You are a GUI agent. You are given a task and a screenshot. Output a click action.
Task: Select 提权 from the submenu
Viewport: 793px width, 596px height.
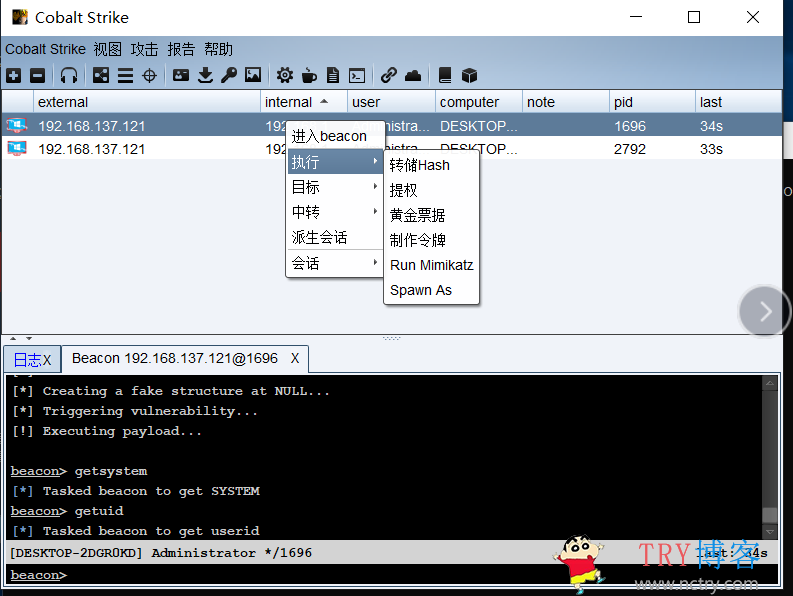(x=431, y=190)
